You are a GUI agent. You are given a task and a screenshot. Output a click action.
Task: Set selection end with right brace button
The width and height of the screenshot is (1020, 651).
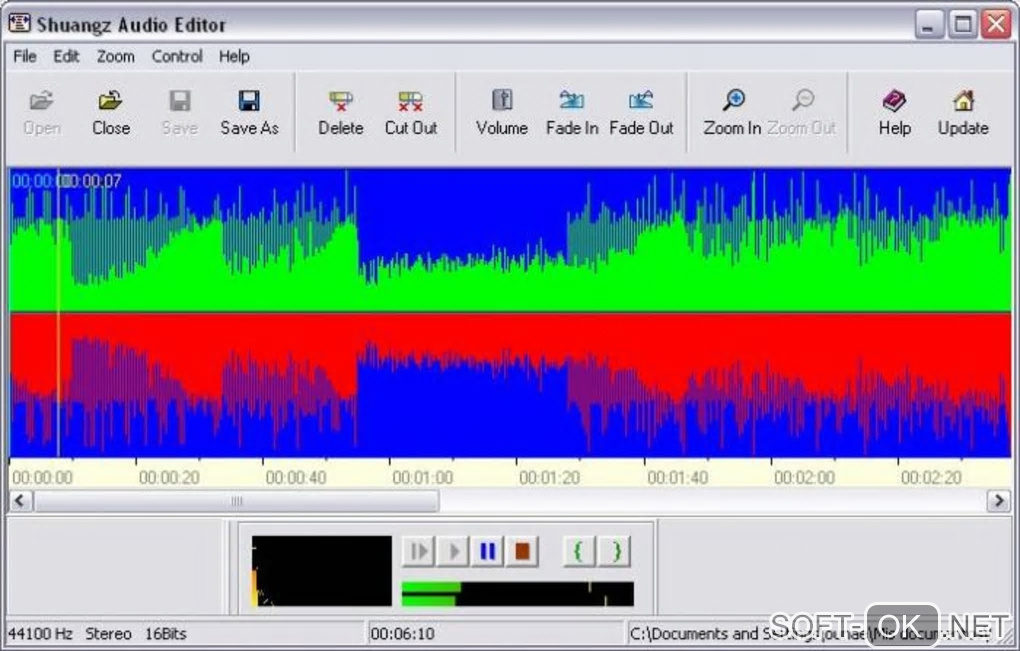(x=614, y=551)
